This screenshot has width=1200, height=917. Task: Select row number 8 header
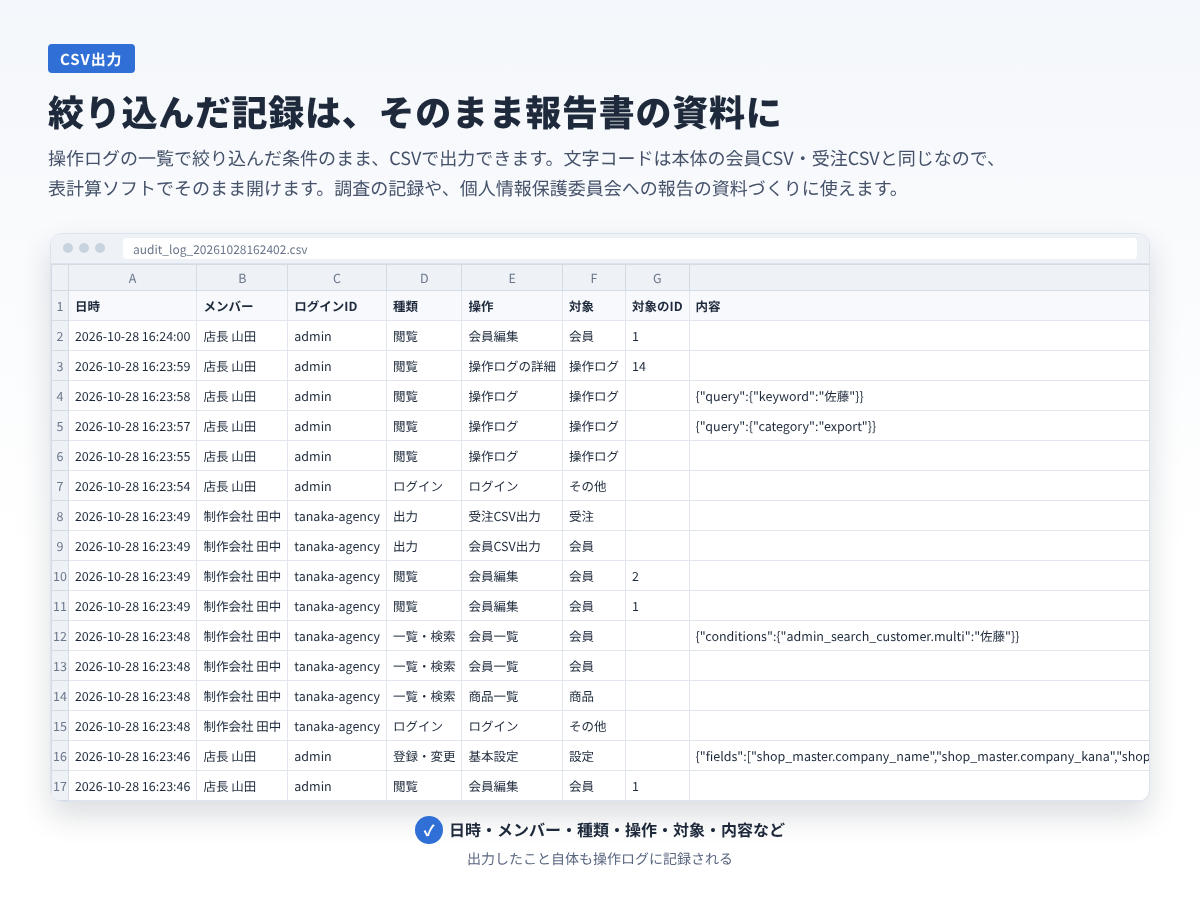pos(60,516)
